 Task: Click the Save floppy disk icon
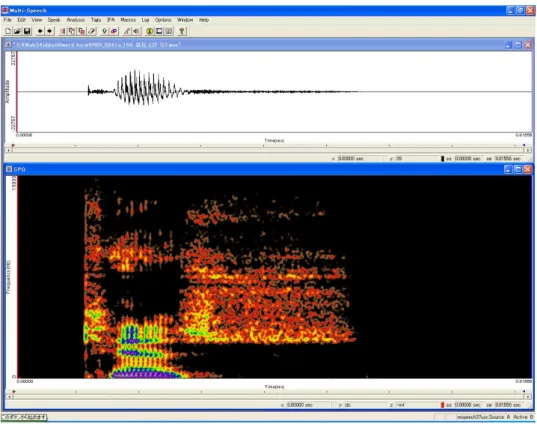(x=27, y=31)
